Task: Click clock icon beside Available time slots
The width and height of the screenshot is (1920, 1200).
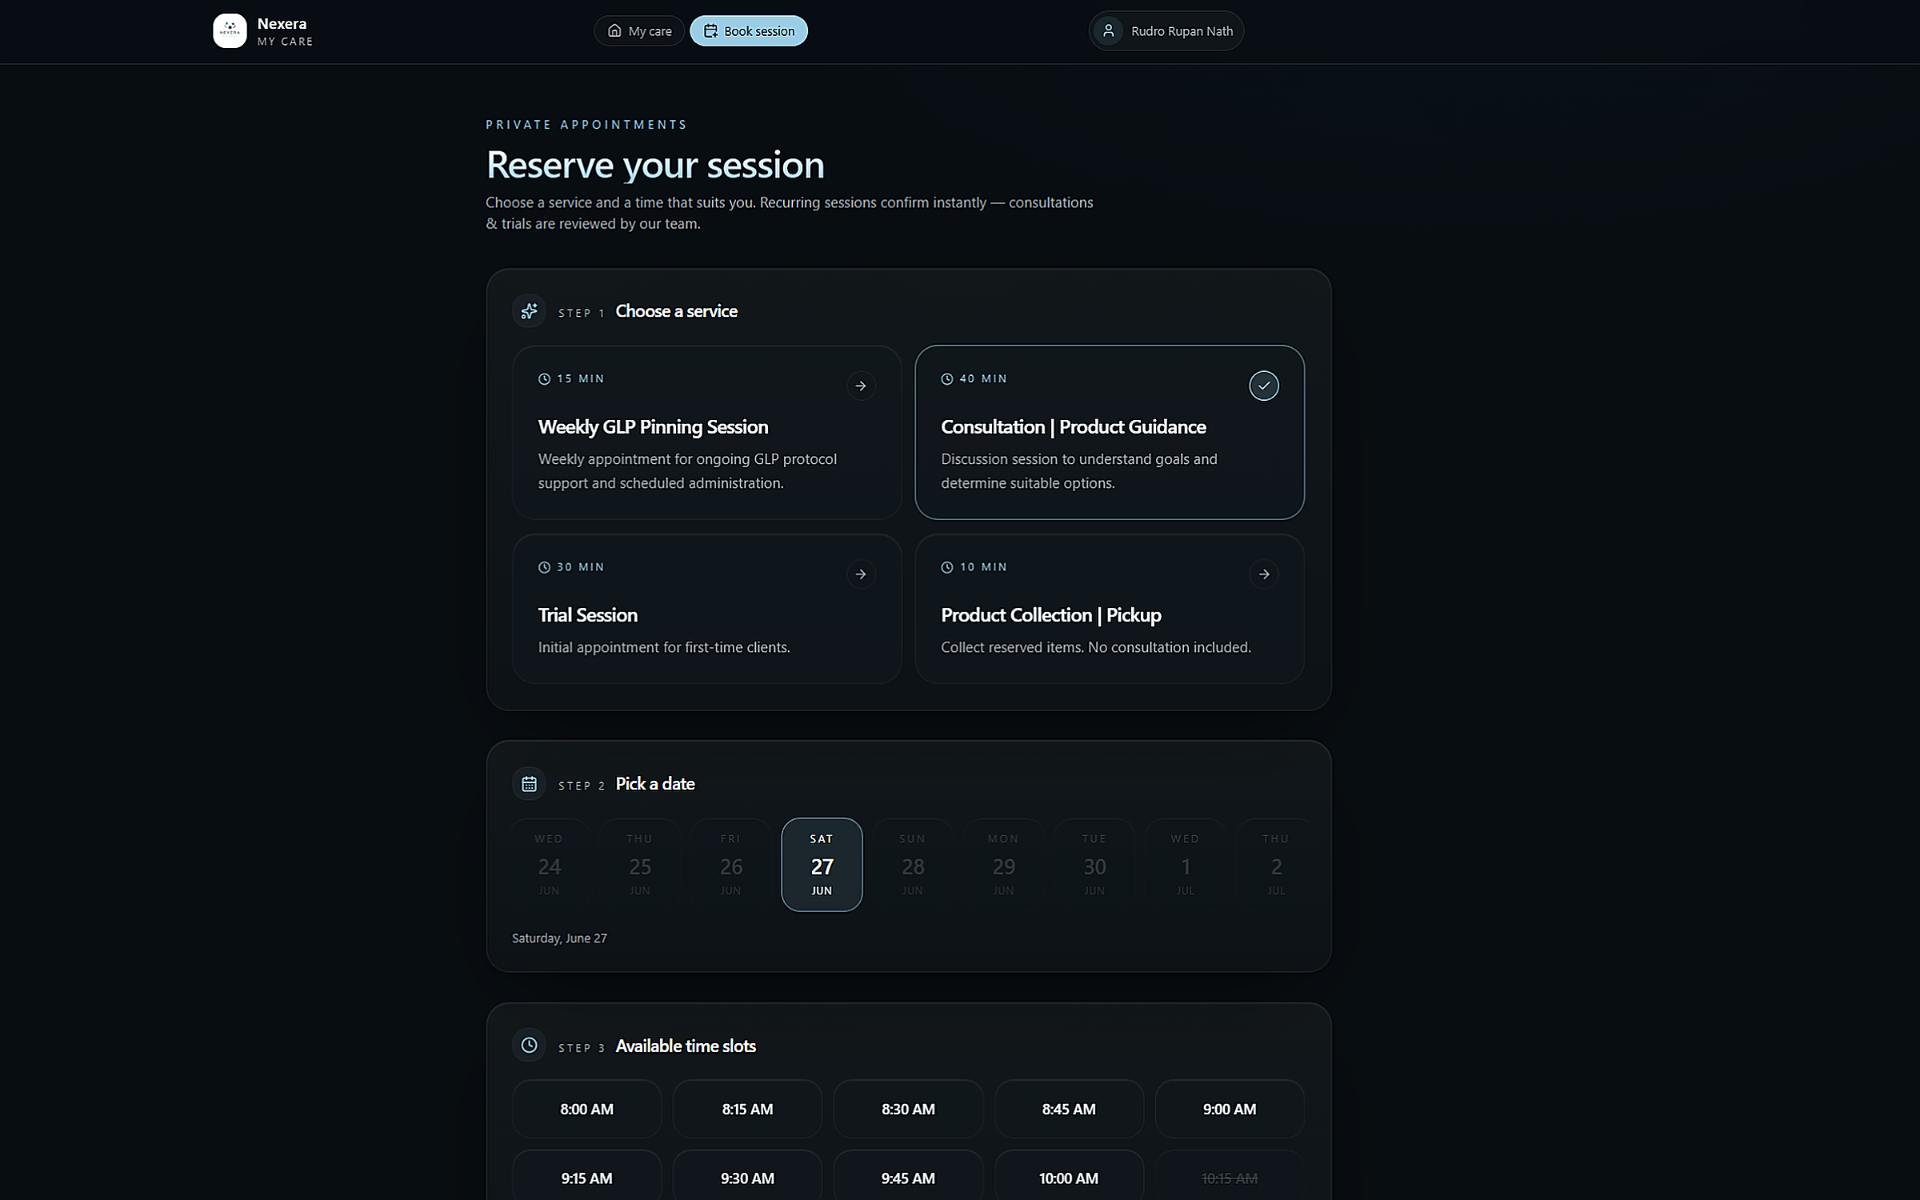Action: (529, 1046)
